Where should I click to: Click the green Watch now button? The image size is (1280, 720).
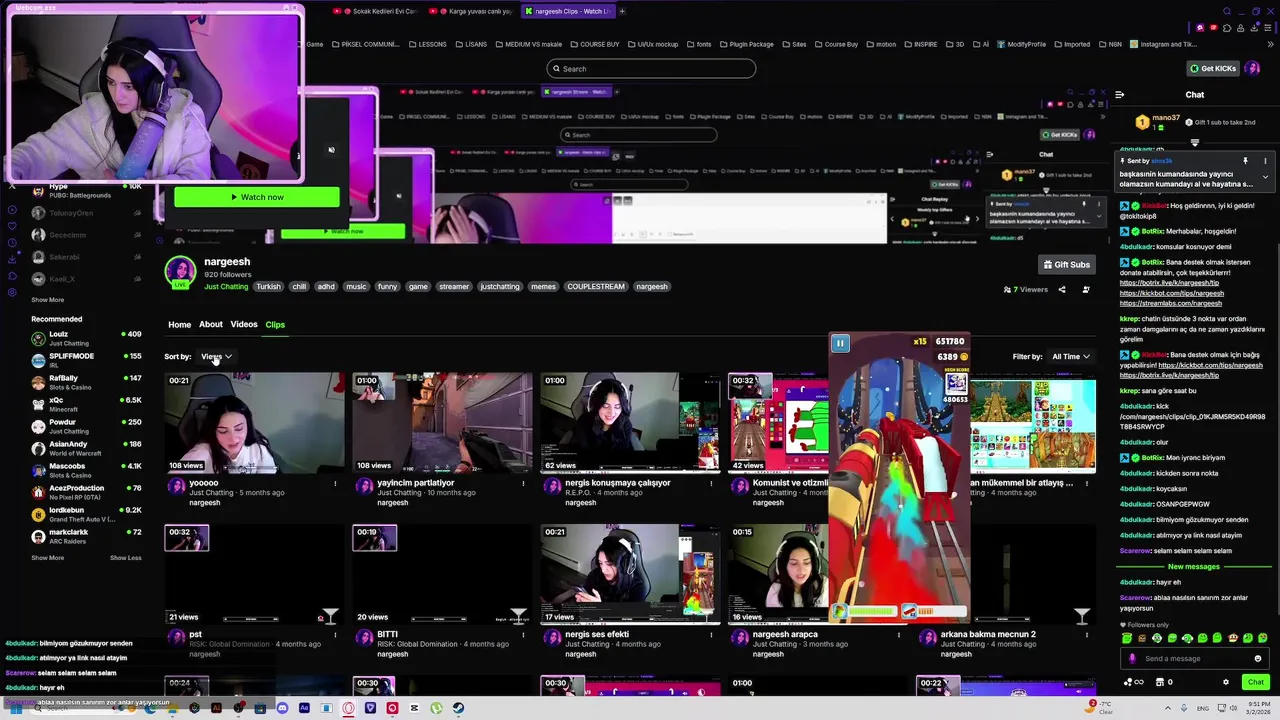pos(257,197)
